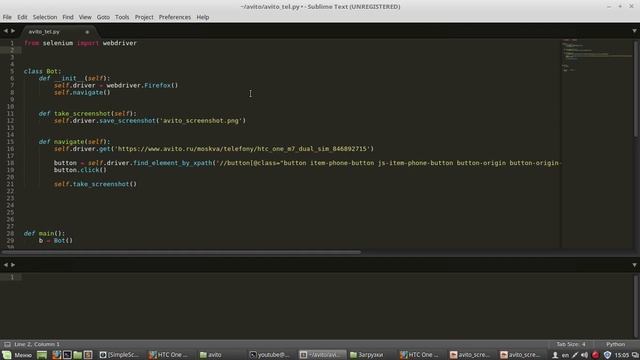Click the code pane horizontal scrollbar
This screenshot has height=360, width=640.
click(181, 252)
